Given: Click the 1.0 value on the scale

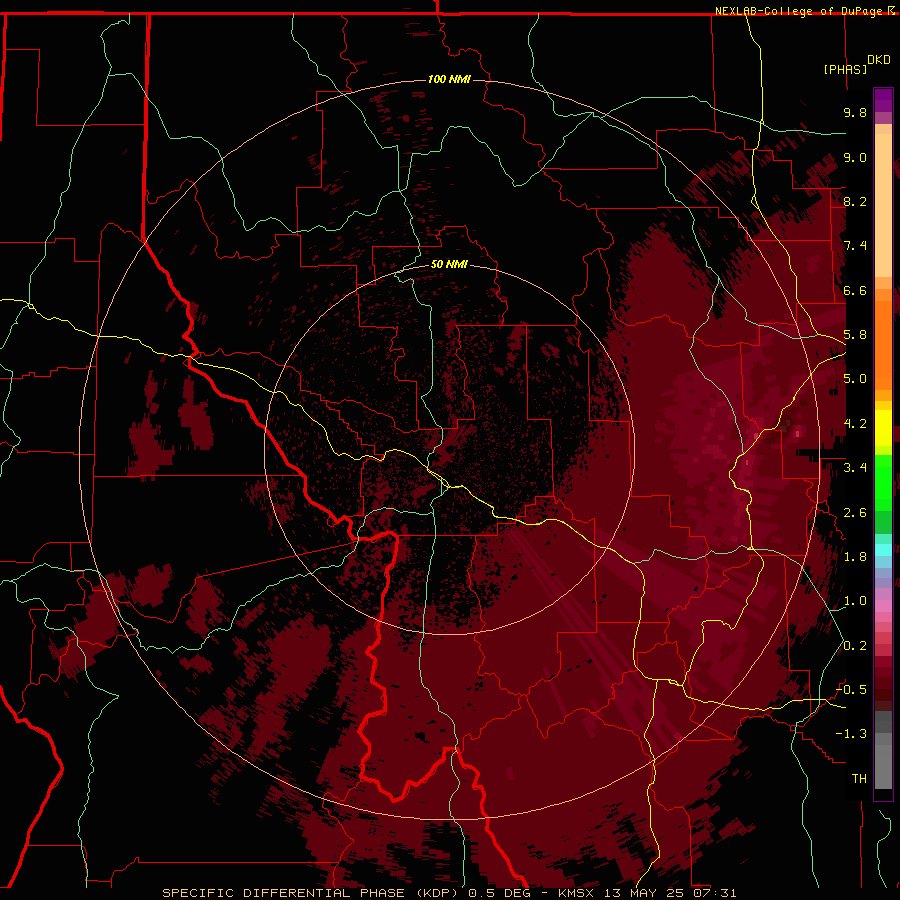Looking at the screenshot, I should point(855,601).
